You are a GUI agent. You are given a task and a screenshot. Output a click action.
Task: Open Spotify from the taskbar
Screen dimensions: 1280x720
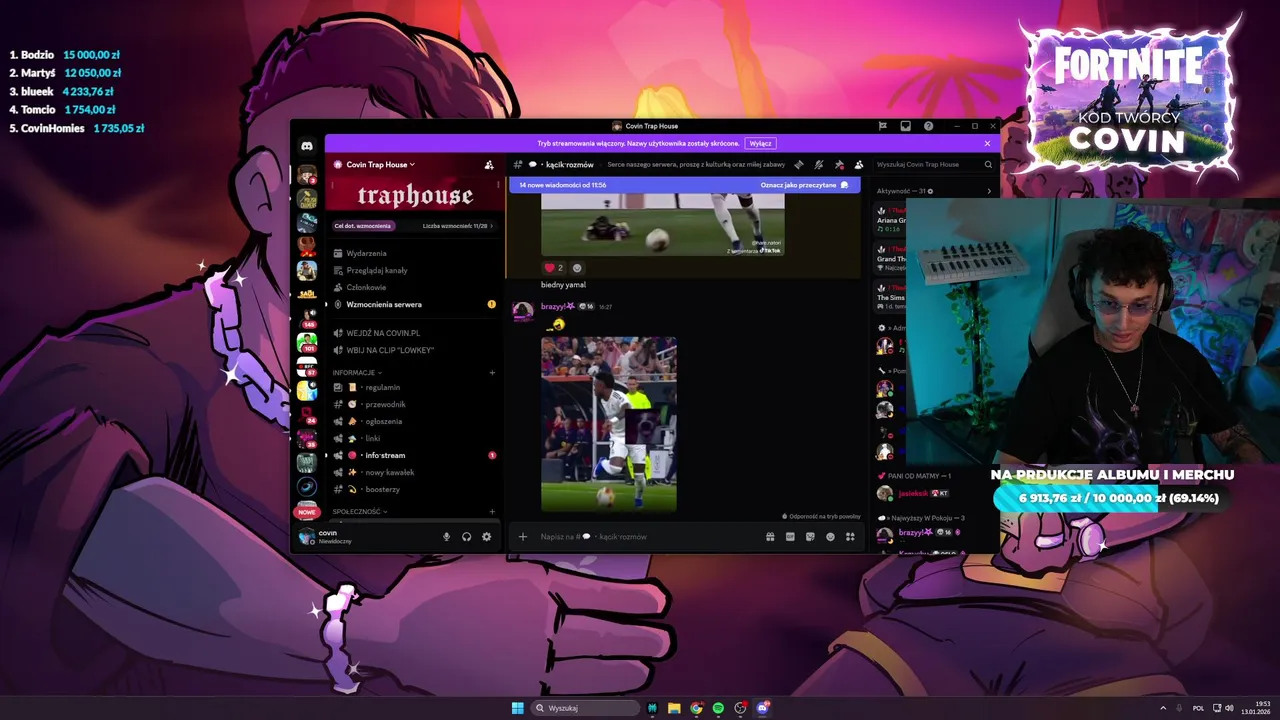[718, 708]
